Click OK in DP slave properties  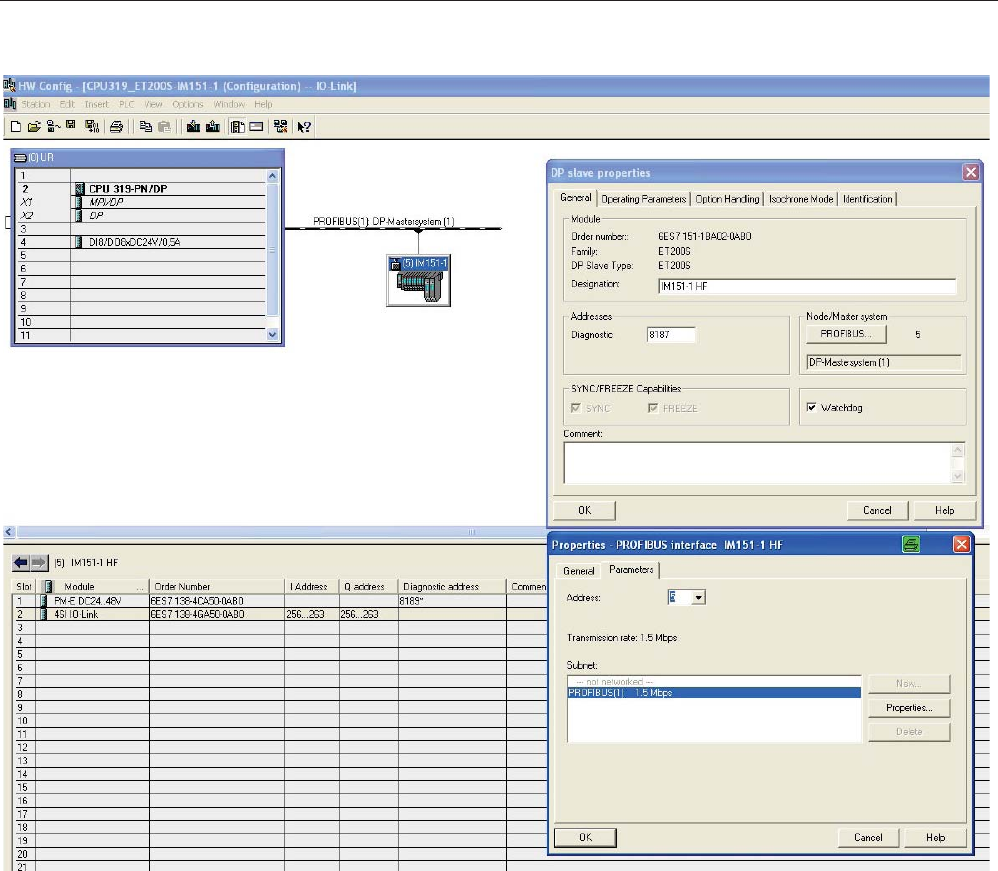(584, 511)
